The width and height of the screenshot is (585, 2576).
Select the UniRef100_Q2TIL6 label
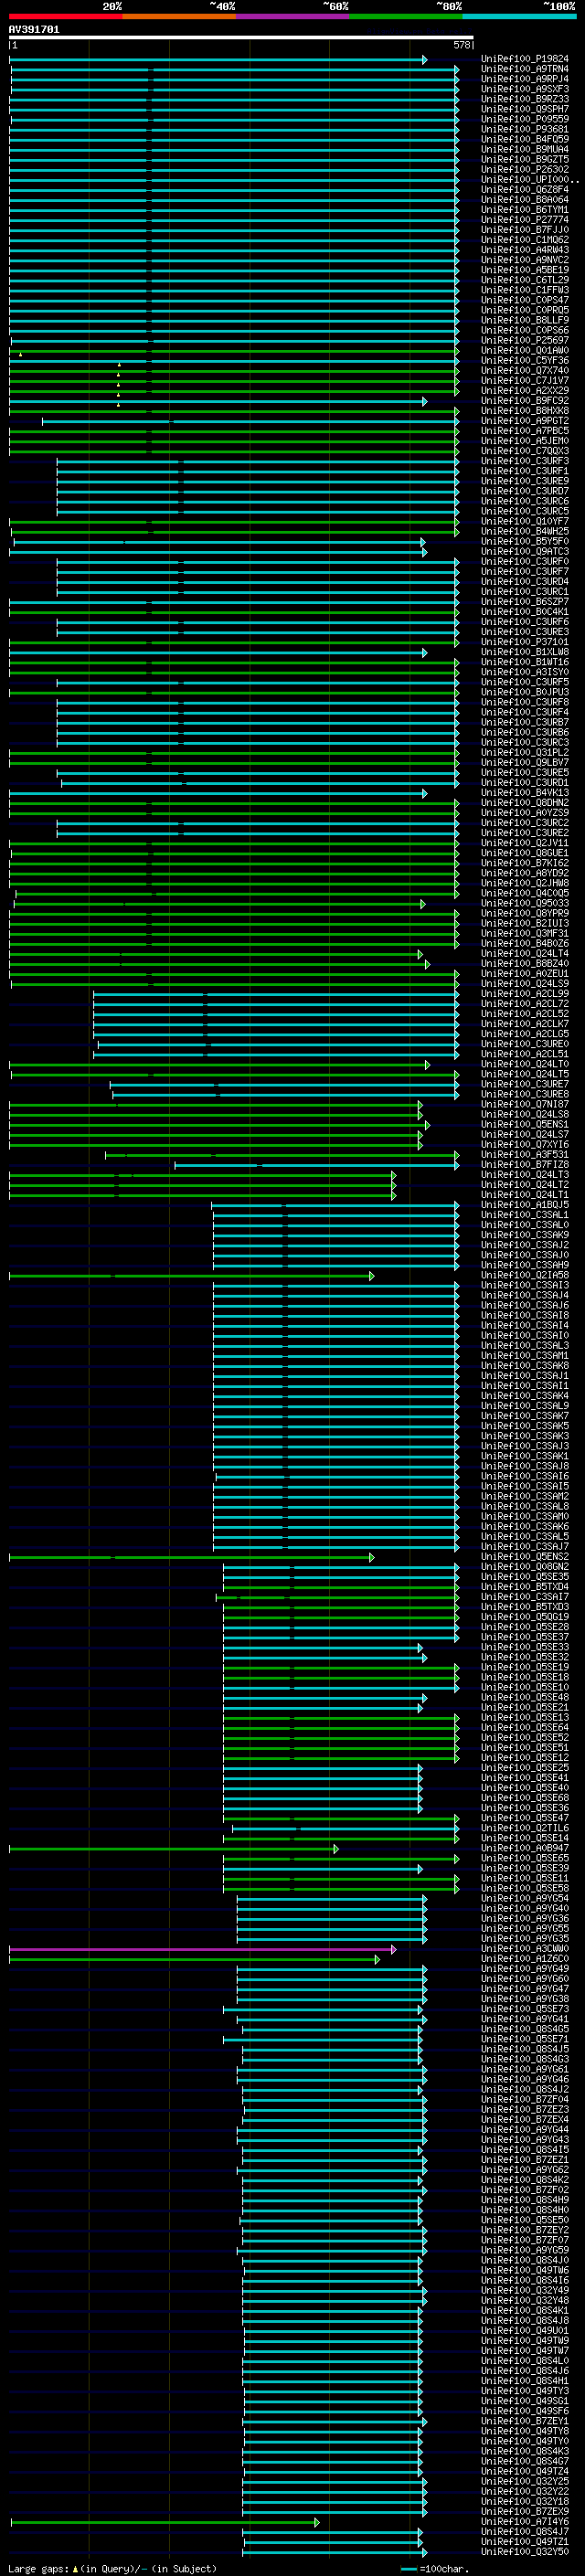click(525, 1829)
